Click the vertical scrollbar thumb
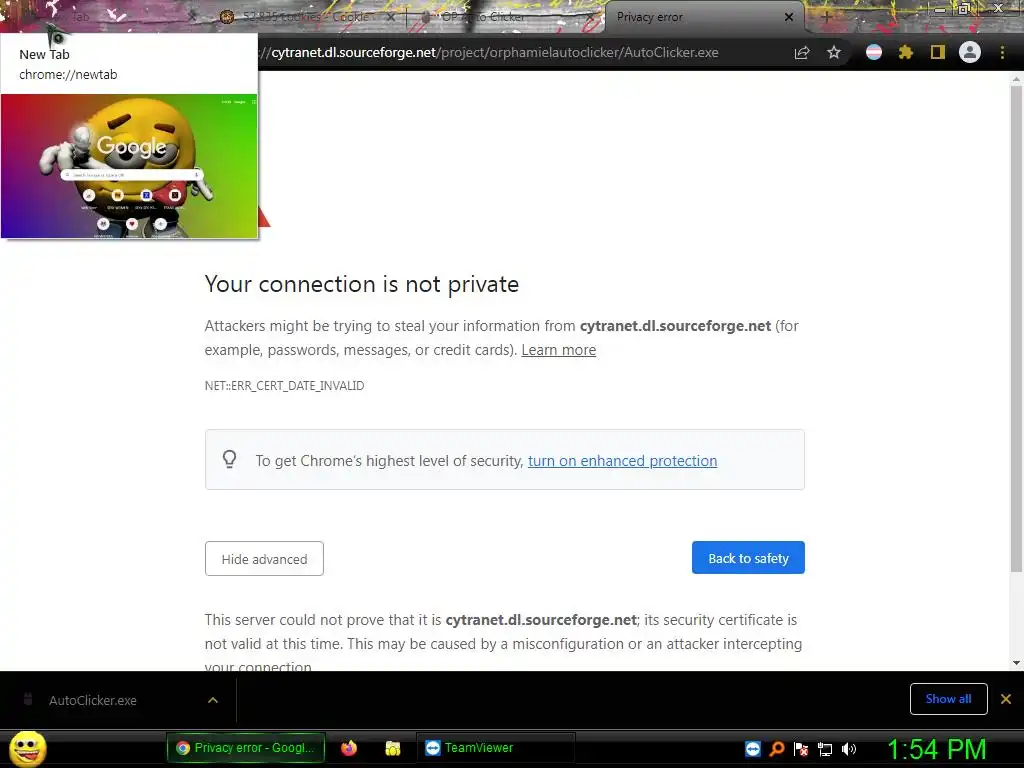The image size is (1024, 768). pyautogui.click(x=1016, y=328)
